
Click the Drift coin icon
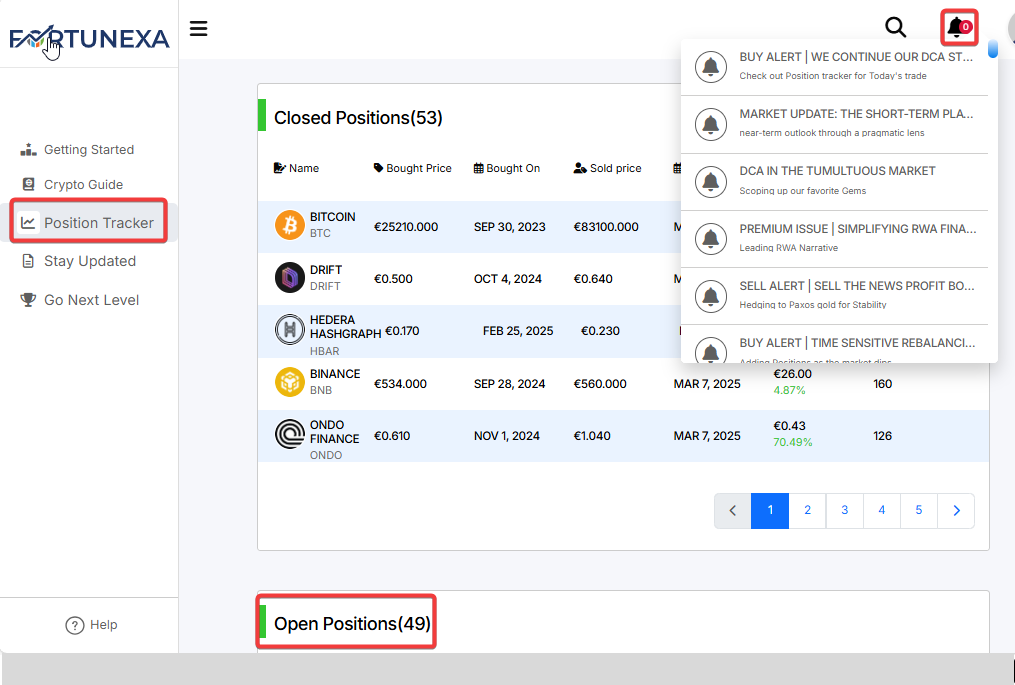tap(289, 278)
